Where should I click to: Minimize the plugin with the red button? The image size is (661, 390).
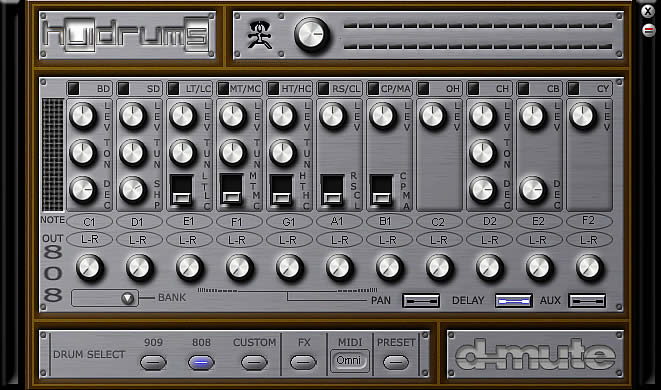[648, 30]
